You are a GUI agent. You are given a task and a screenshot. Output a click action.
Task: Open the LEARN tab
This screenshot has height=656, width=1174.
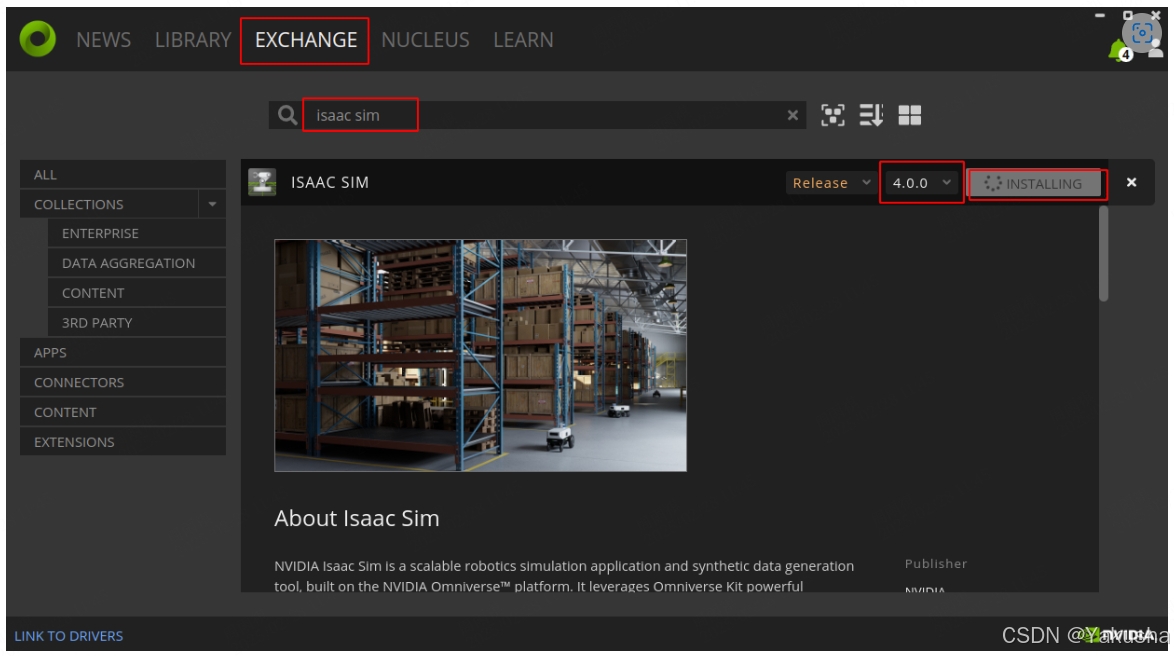coord(523,40)
